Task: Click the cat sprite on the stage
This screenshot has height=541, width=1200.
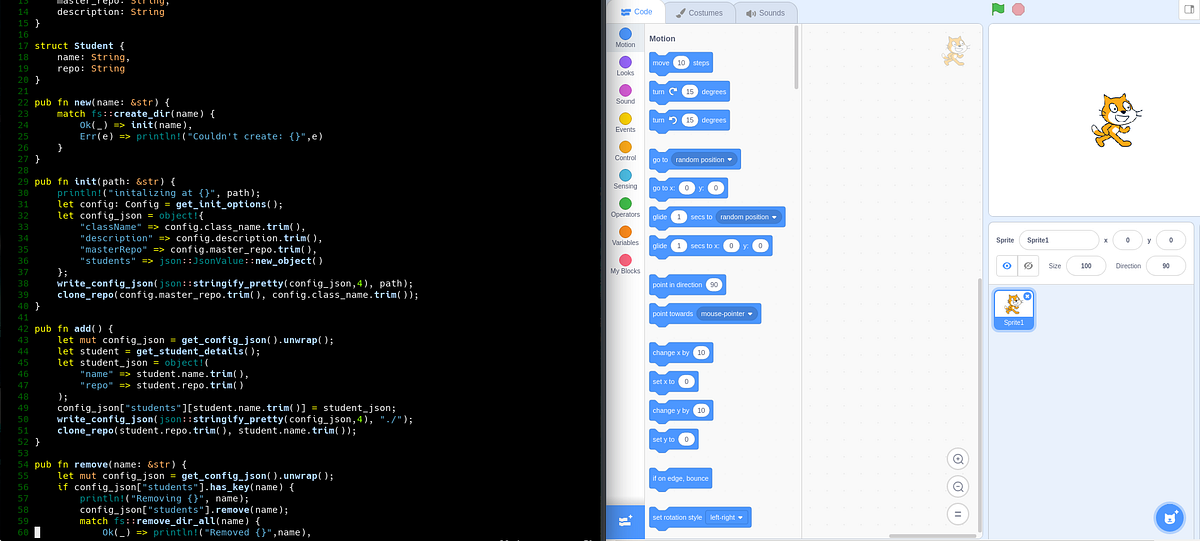Action: (x=1114, y=119)
